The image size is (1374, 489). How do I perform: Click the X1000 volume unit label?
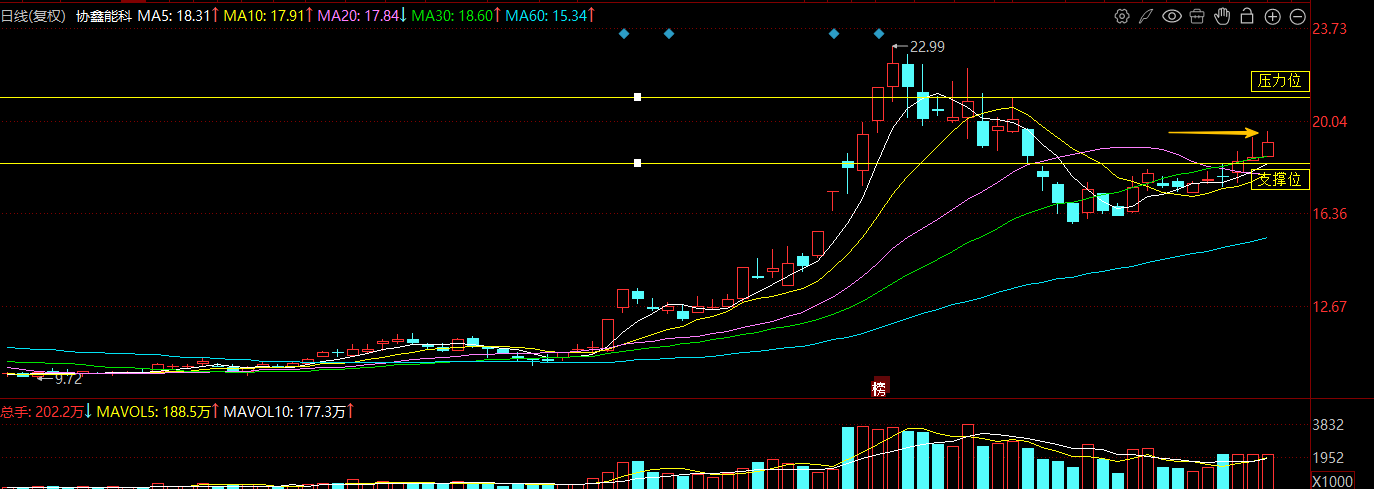pos(1331,480)
